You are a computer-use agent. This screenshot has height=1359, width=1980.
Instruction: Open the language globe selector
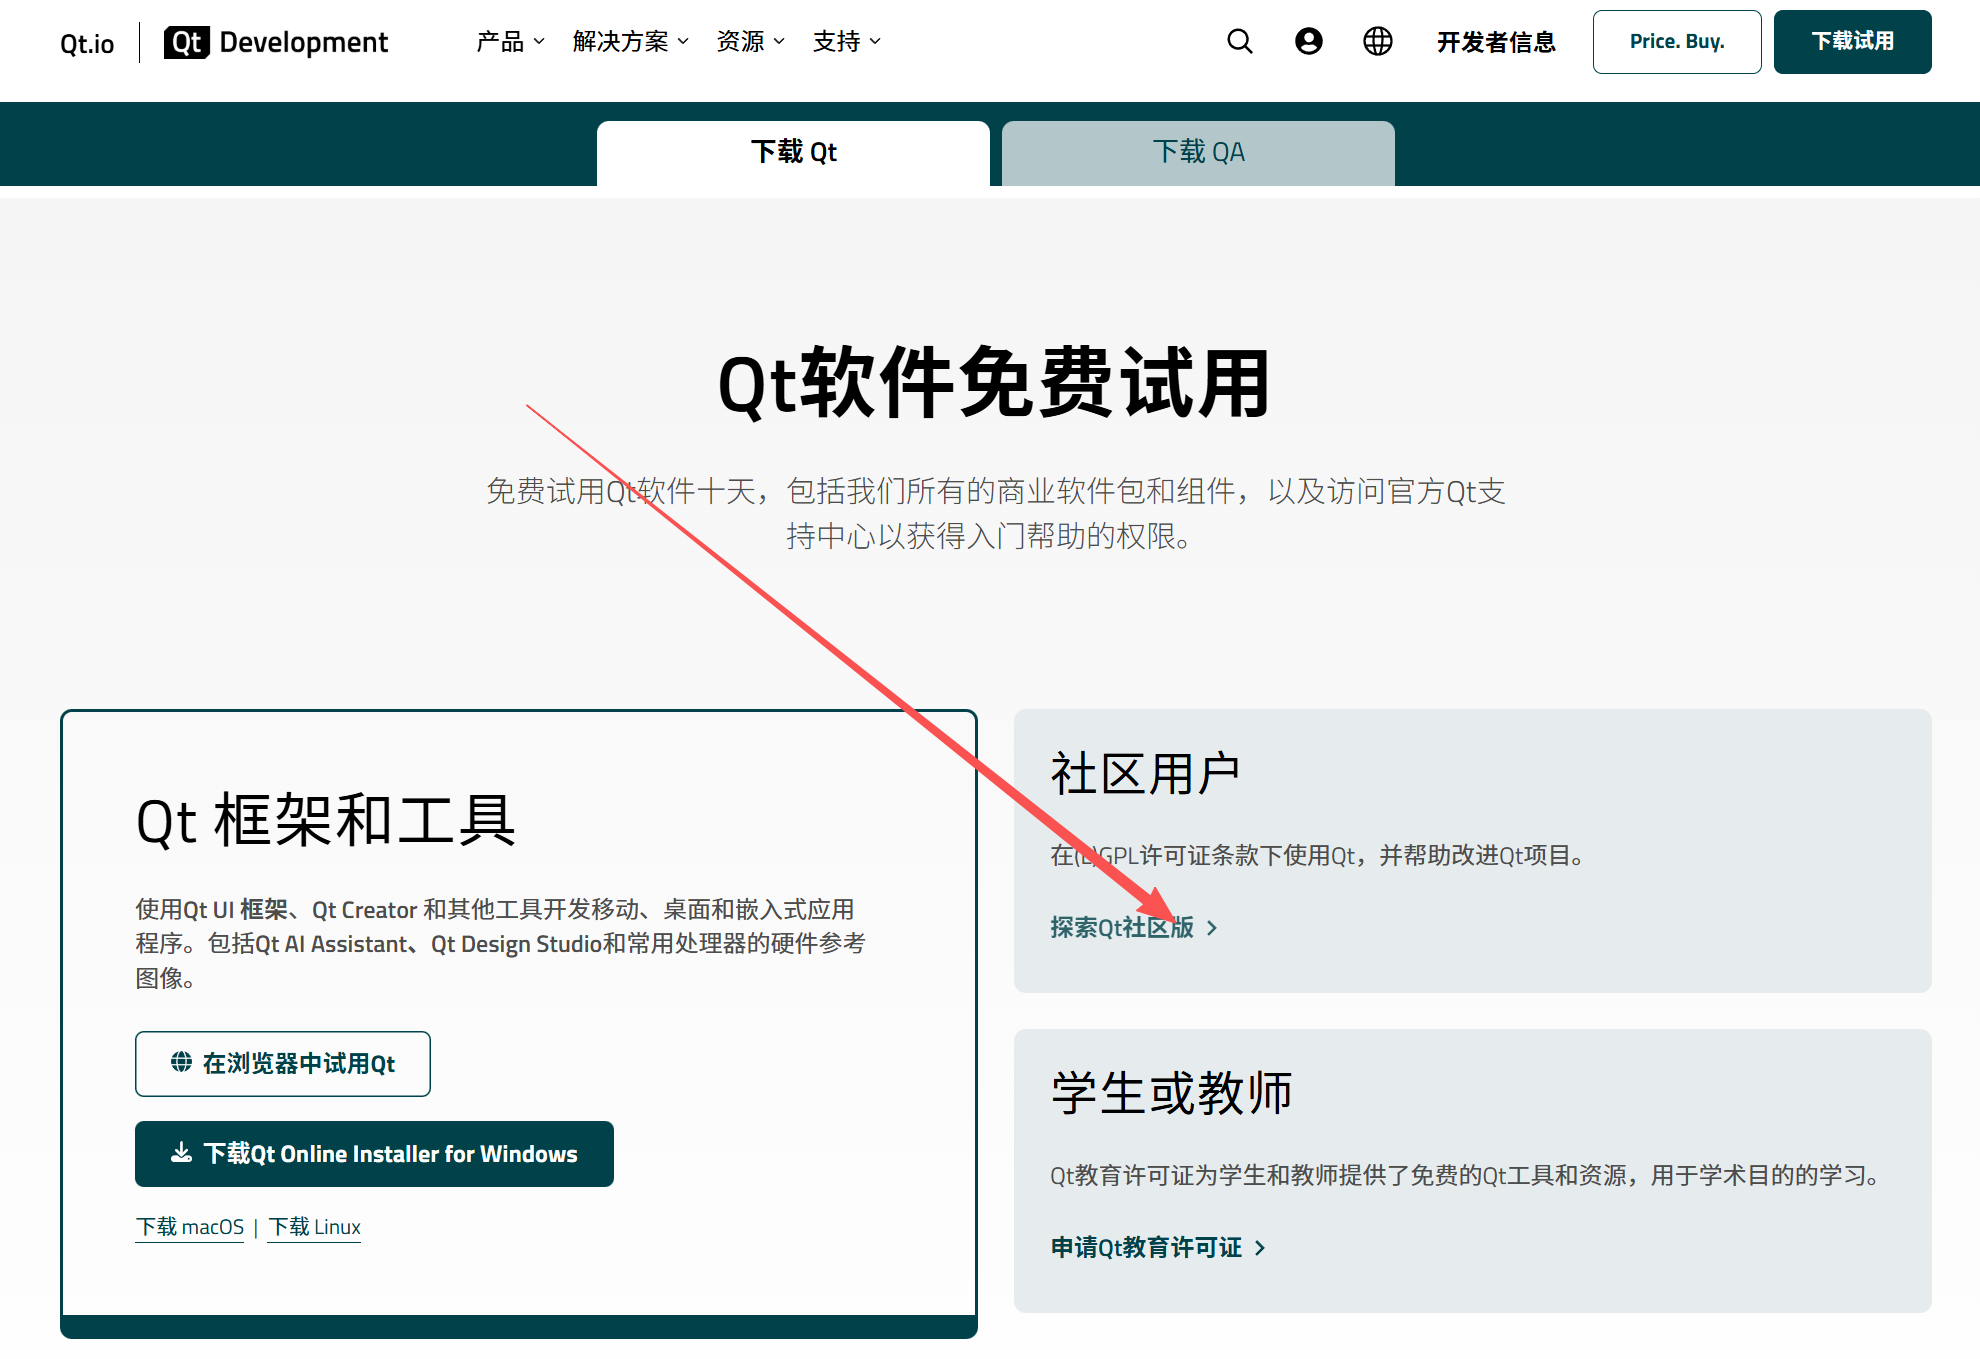tap(1377, 41)
